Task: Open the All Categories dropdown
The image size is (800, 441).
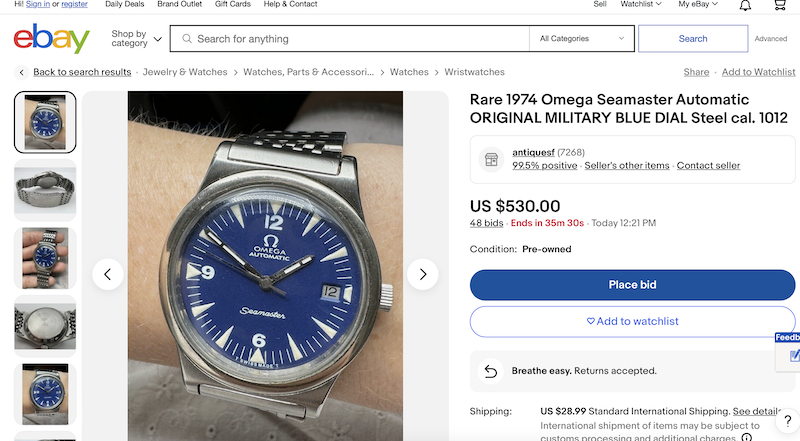Action: (582, 39)
